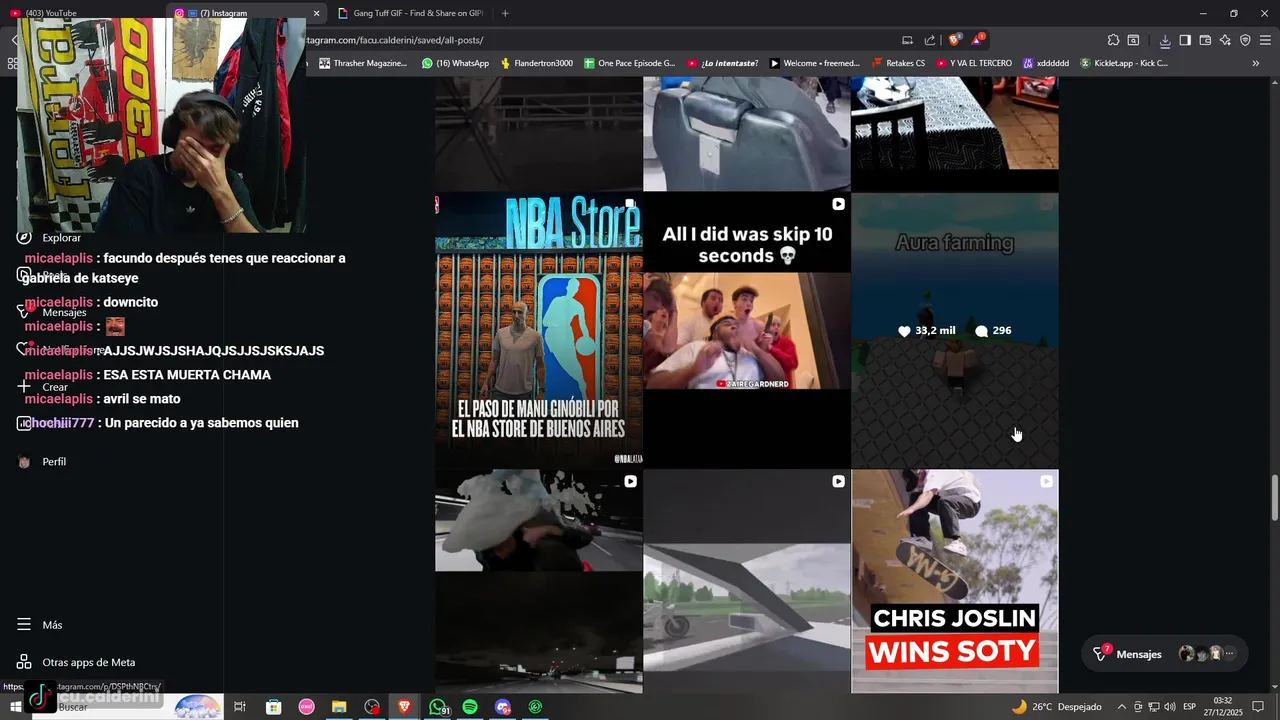Open the xdddddd bookmark

1046,63
